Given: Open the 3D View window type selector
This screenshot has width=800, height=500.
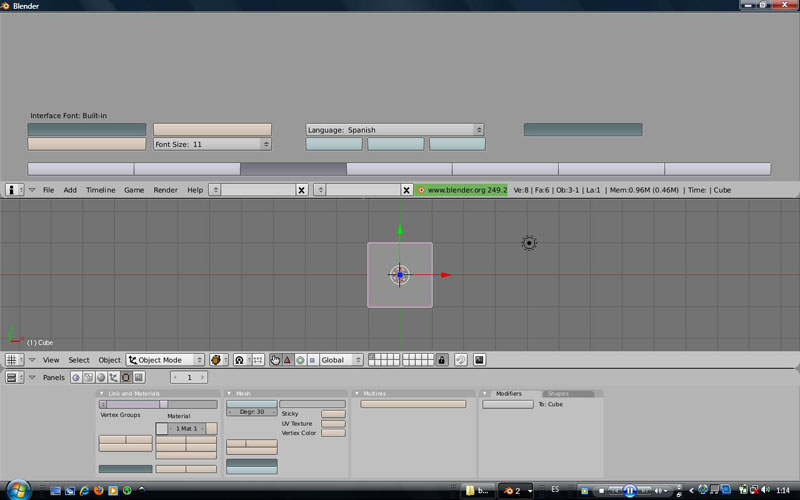Looking at the screenshot, I should 14,360.
